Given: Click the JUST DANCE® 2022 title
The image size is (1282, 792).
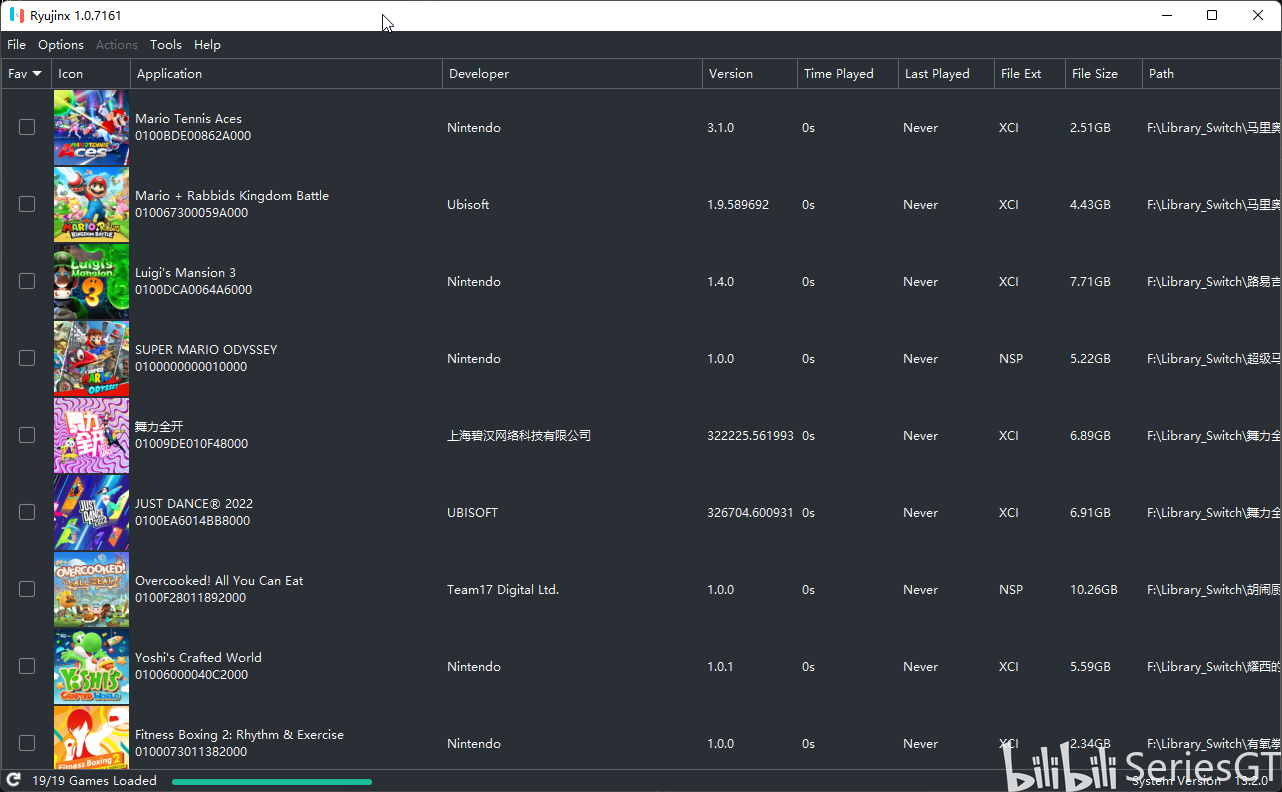Looking at the screenshot, I should [x=194, y=504].
